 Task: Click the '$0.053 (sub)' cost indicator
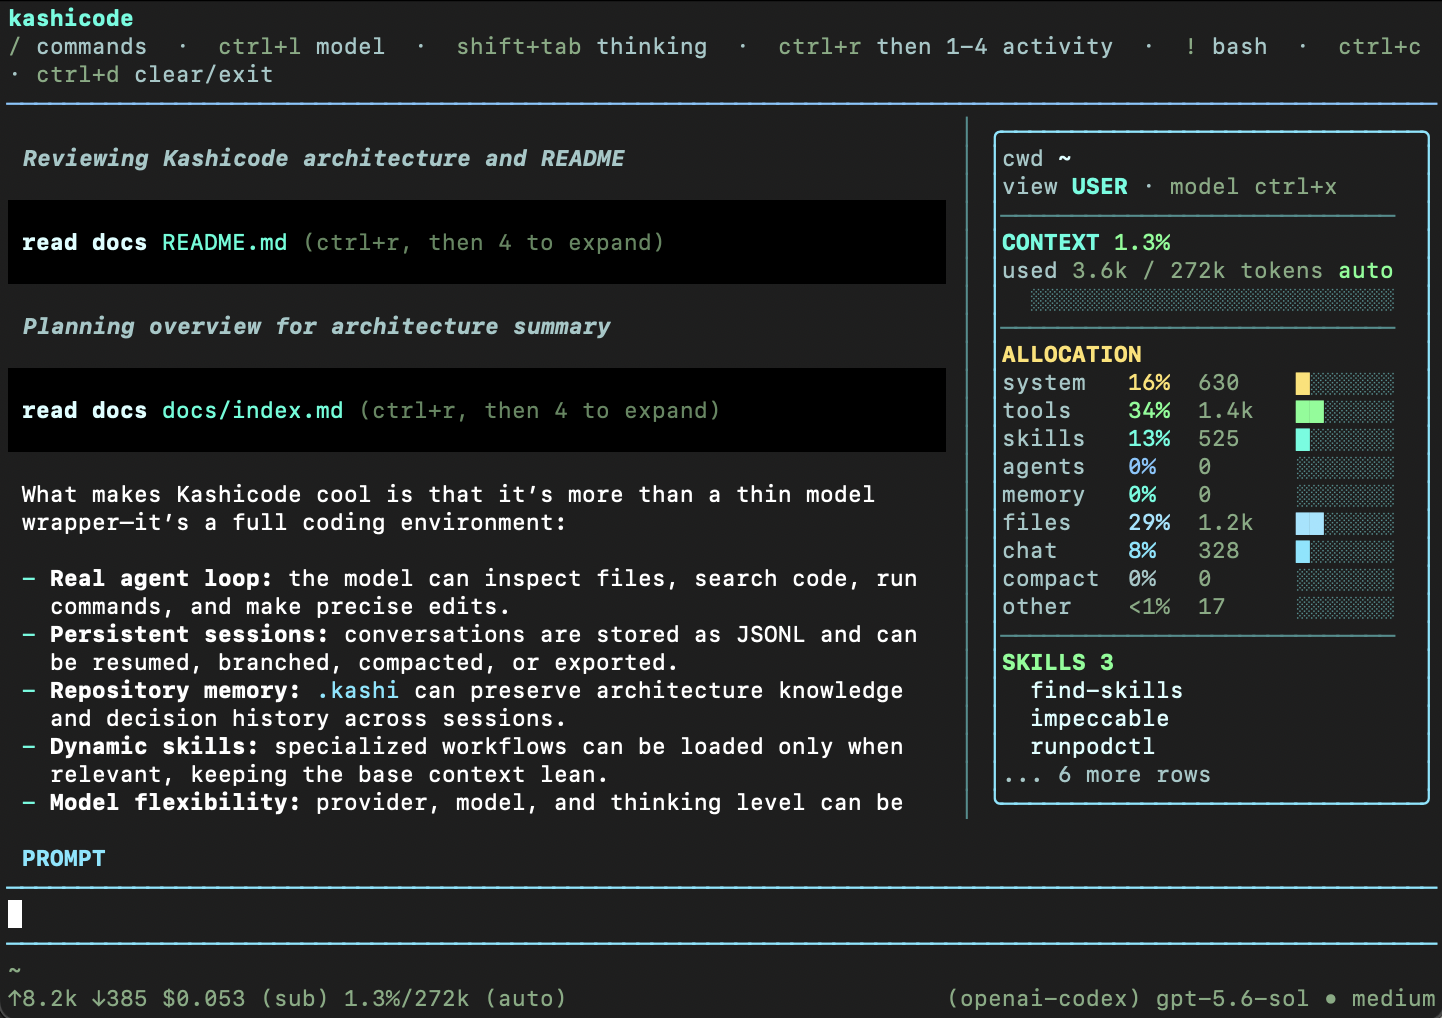coord(245,998)
